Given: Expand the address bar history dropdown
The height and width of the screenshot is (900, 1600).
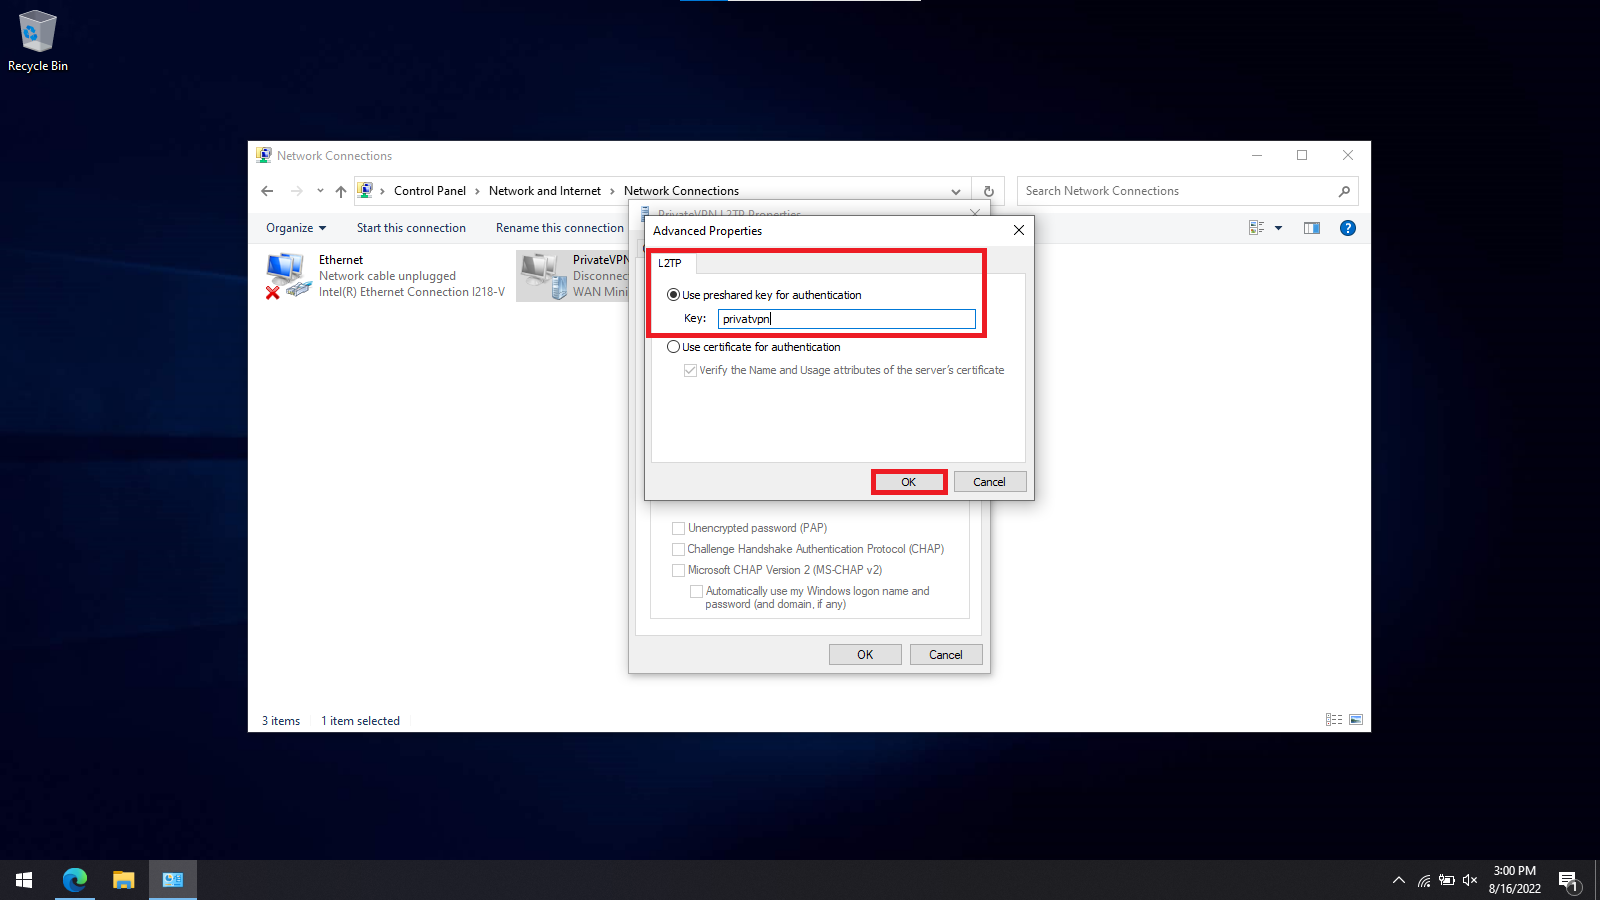Looking at the screenshot, I should click(955, 191).
